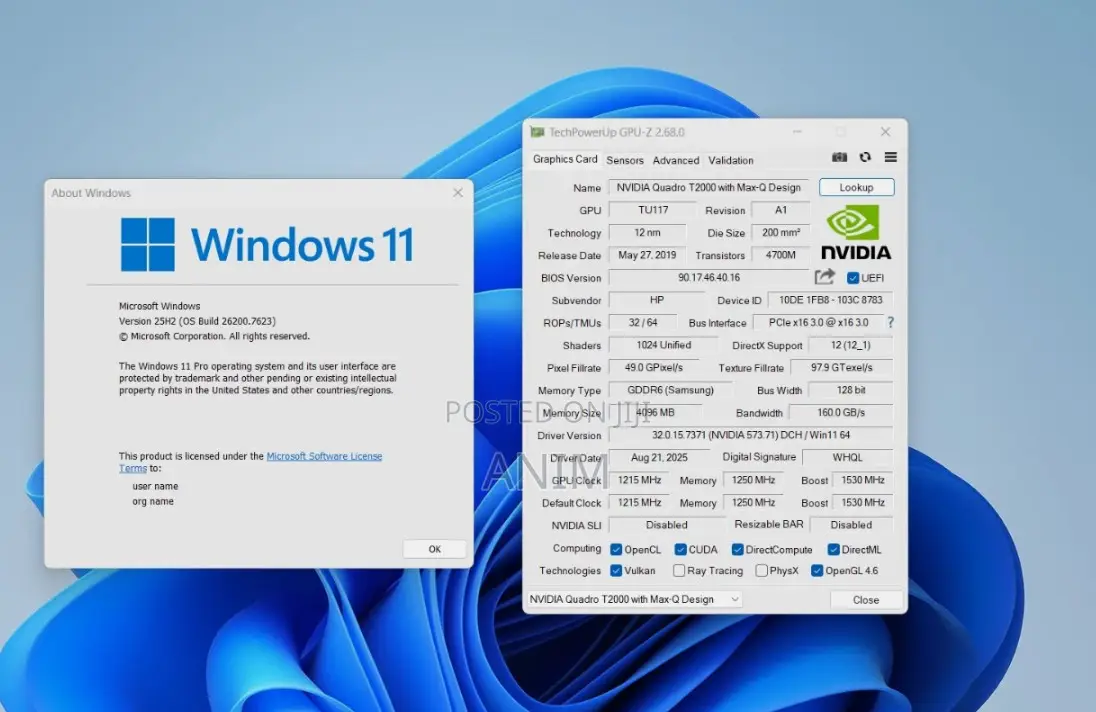
Task: Toggle the Ray Tracing checkbox
Action: [x=679, y=571]
